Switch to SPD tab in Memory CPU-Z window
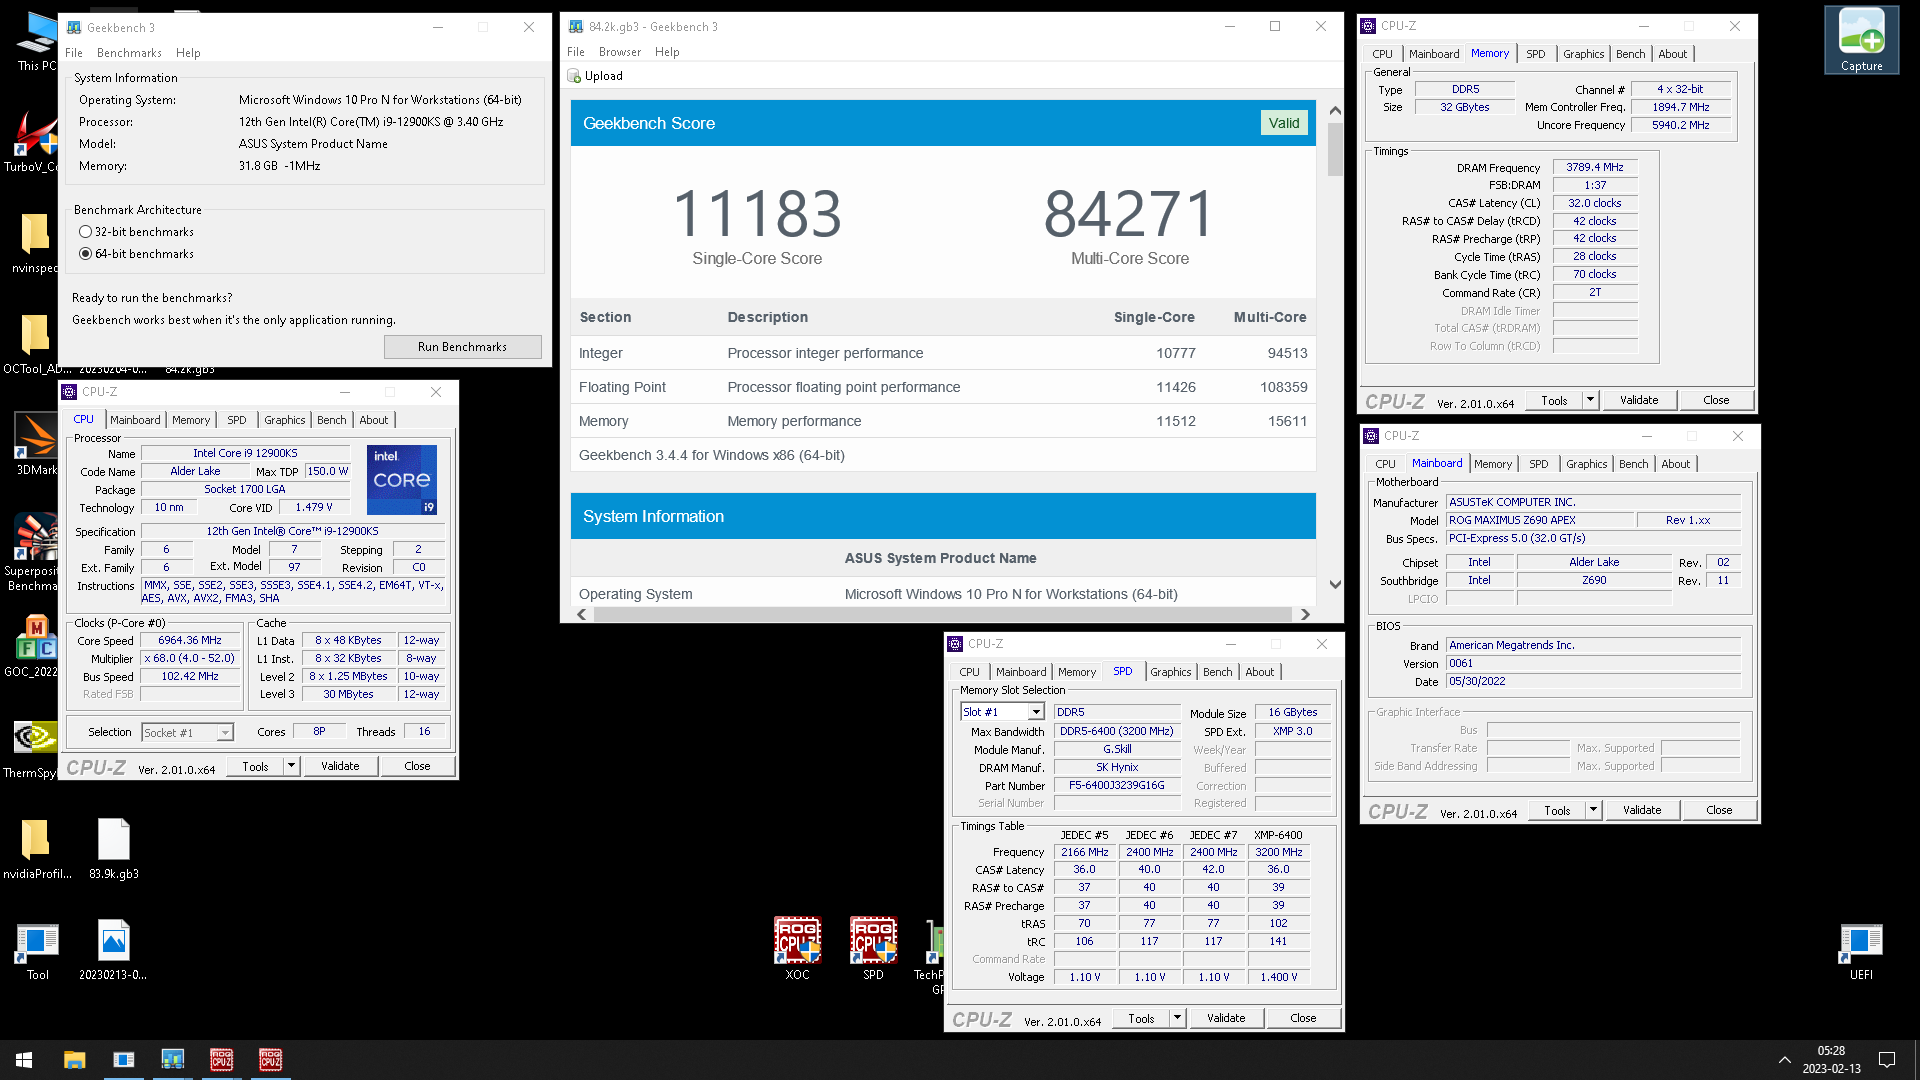Screen dimensions: 1920x1080 point(1535,54)
